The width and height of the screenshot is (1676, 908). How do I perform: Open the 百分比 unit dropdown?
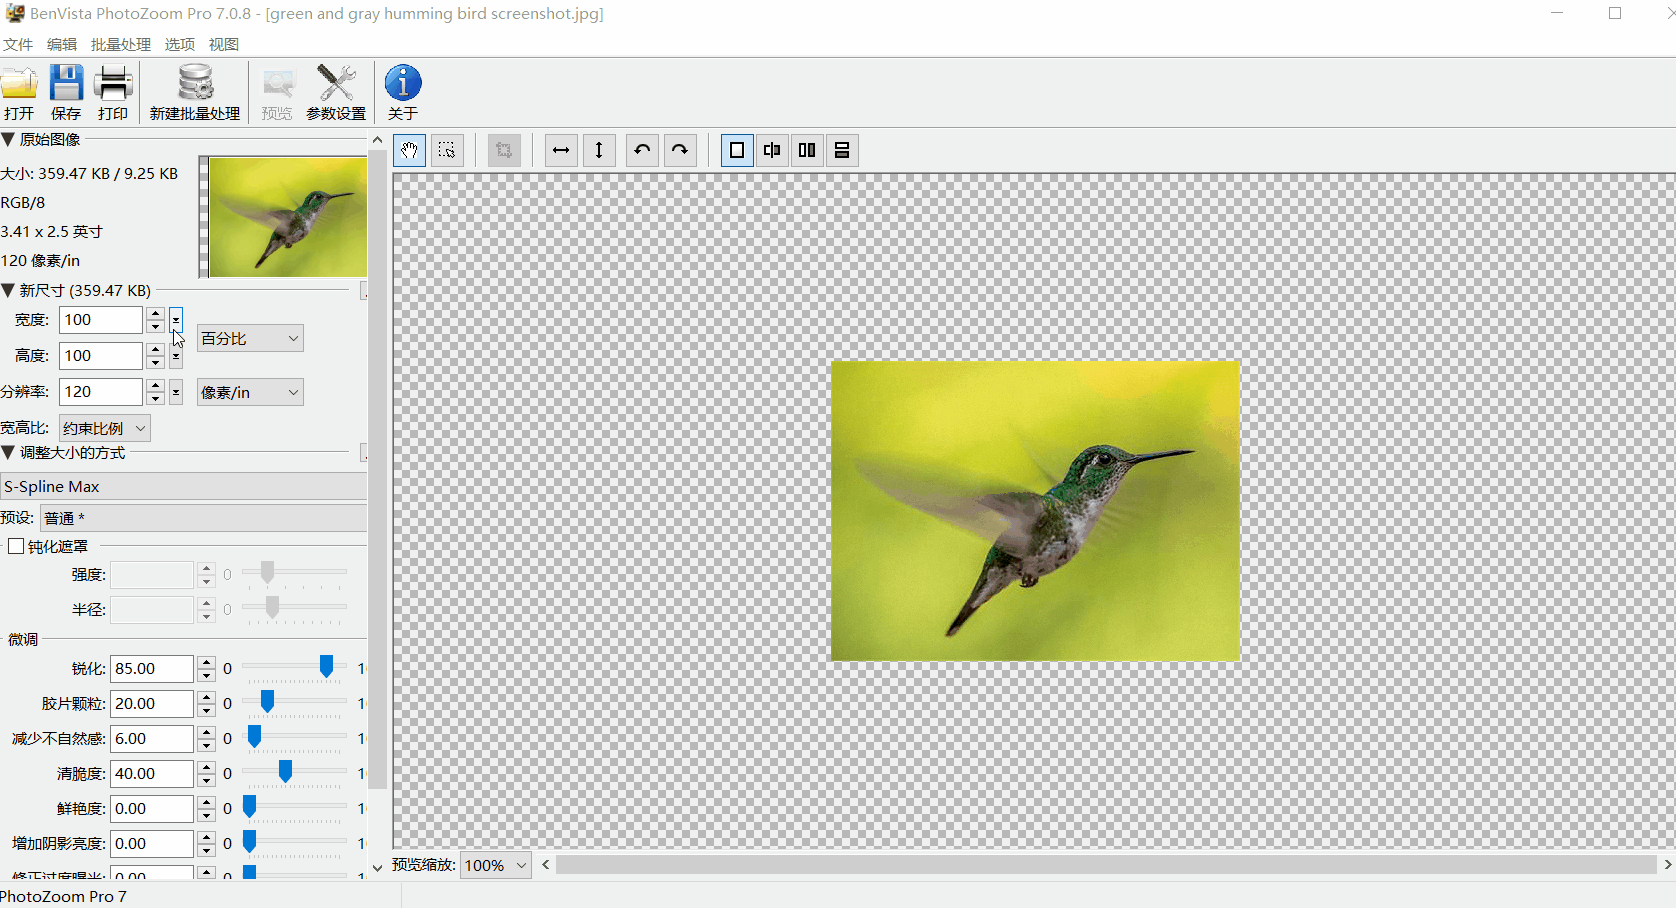[x=250, y=338]
